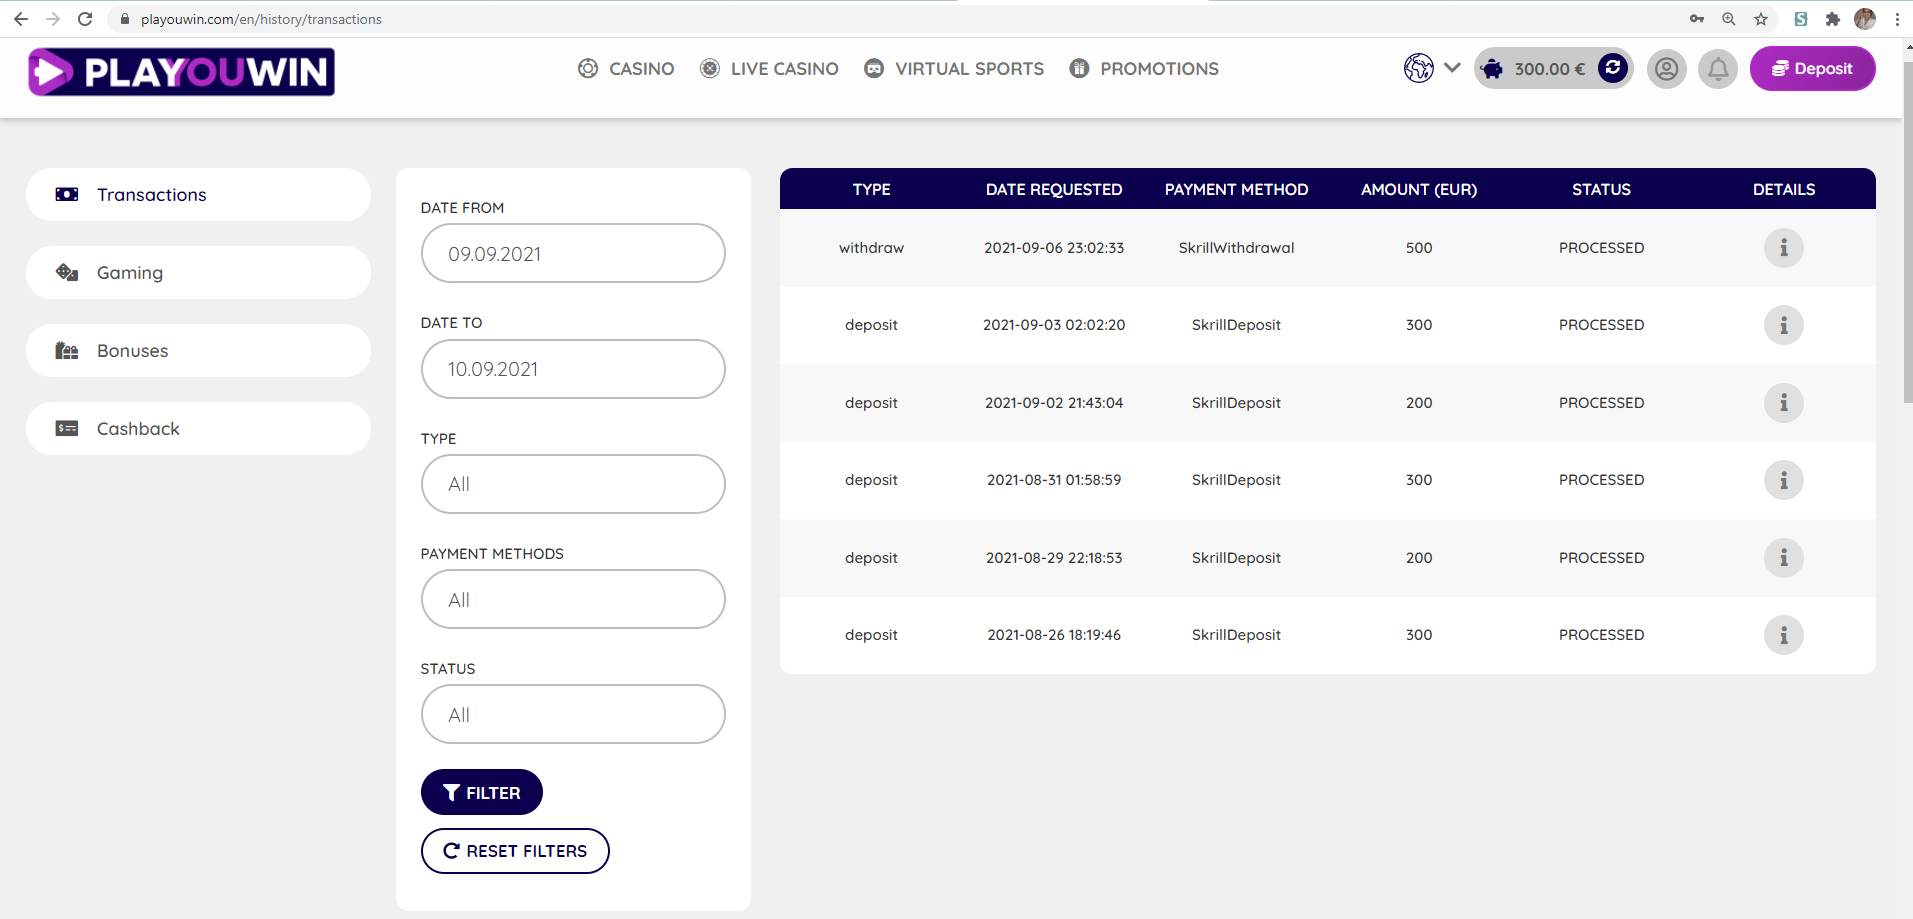Viewport: 1913px width, 919px height.
Task: Open the saved passwords key icon
Action: coord(1697,19)
